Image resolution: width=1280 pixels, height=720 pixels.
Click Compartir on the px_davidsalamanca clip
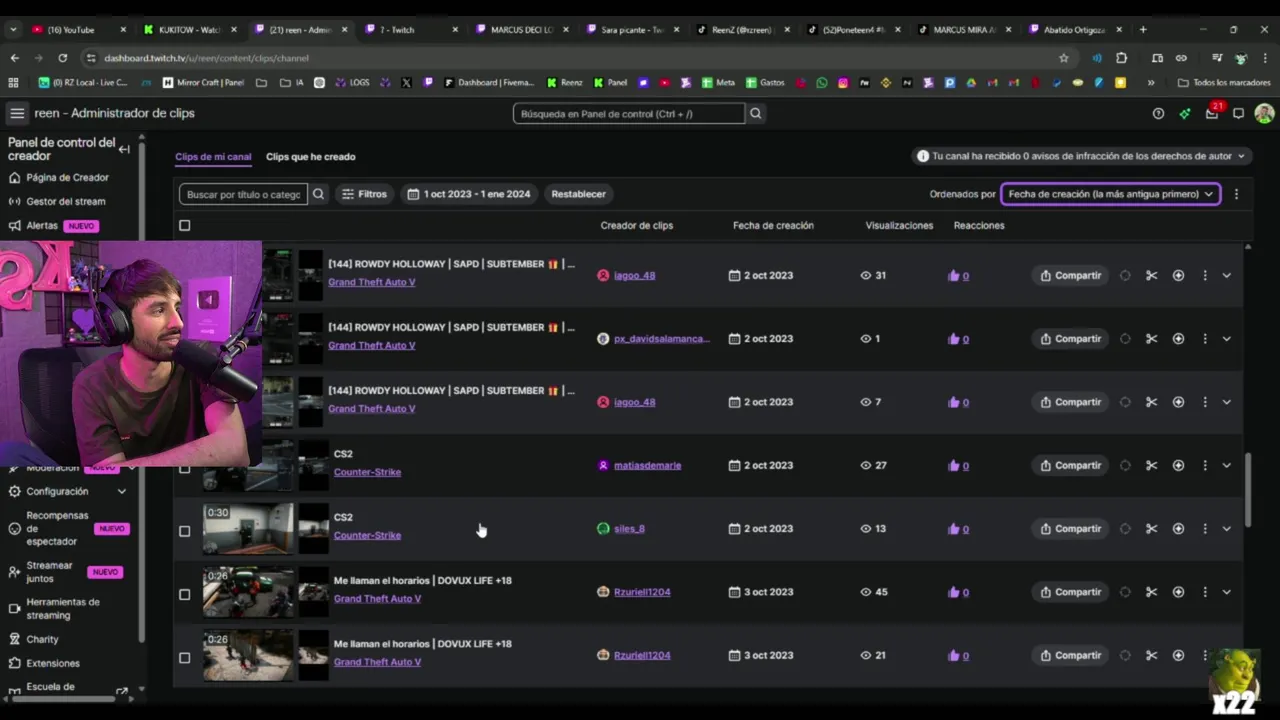pyautogui.click(x=1070, y=339)
